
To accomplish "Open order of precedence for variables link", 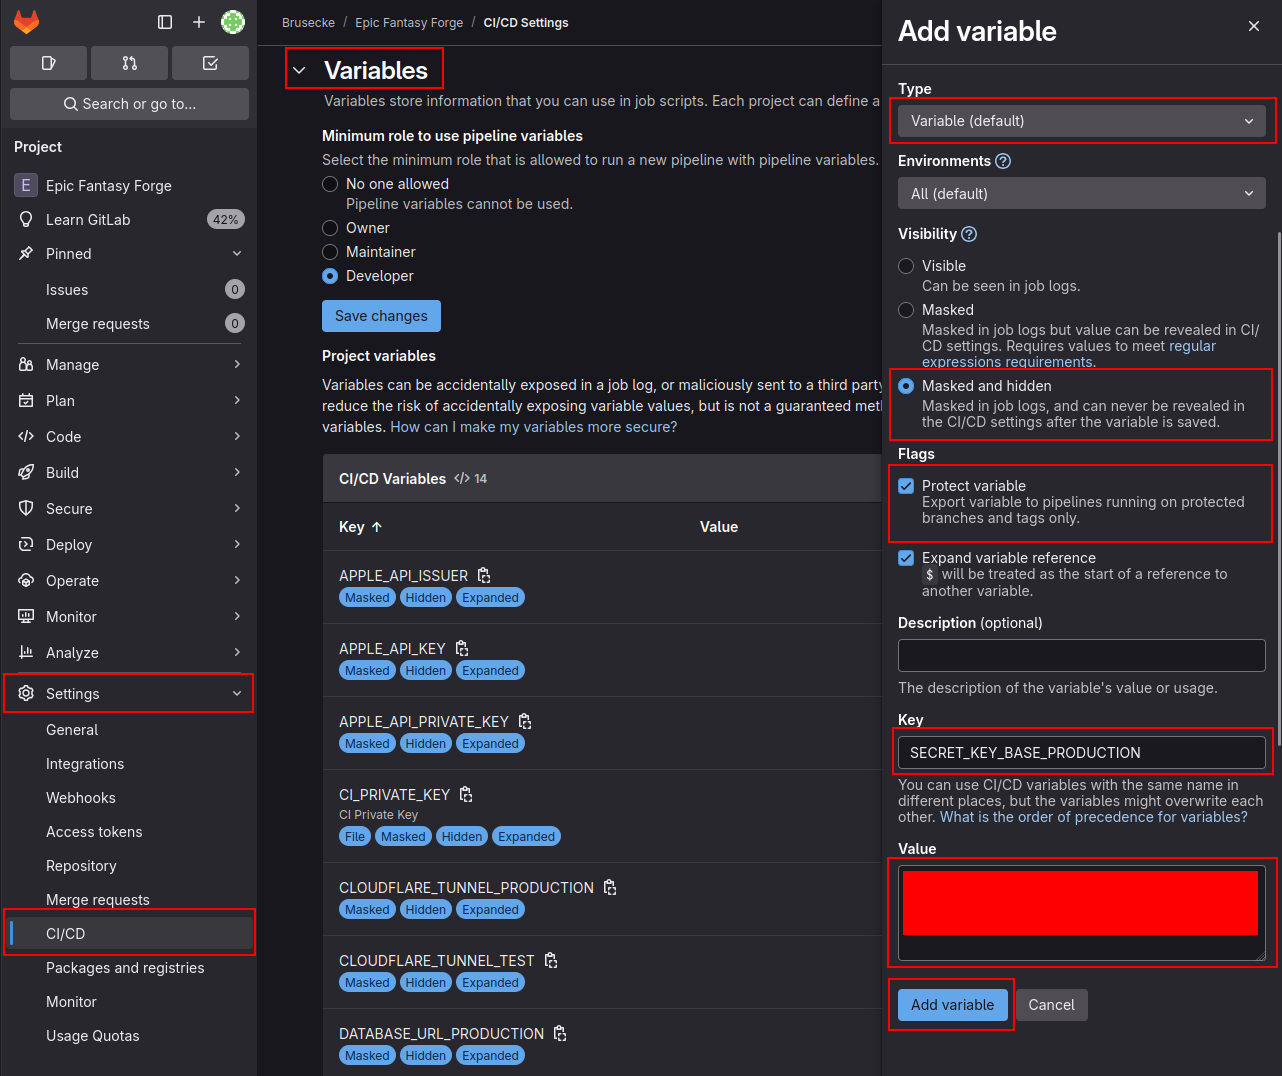I will pos(1093,817).
